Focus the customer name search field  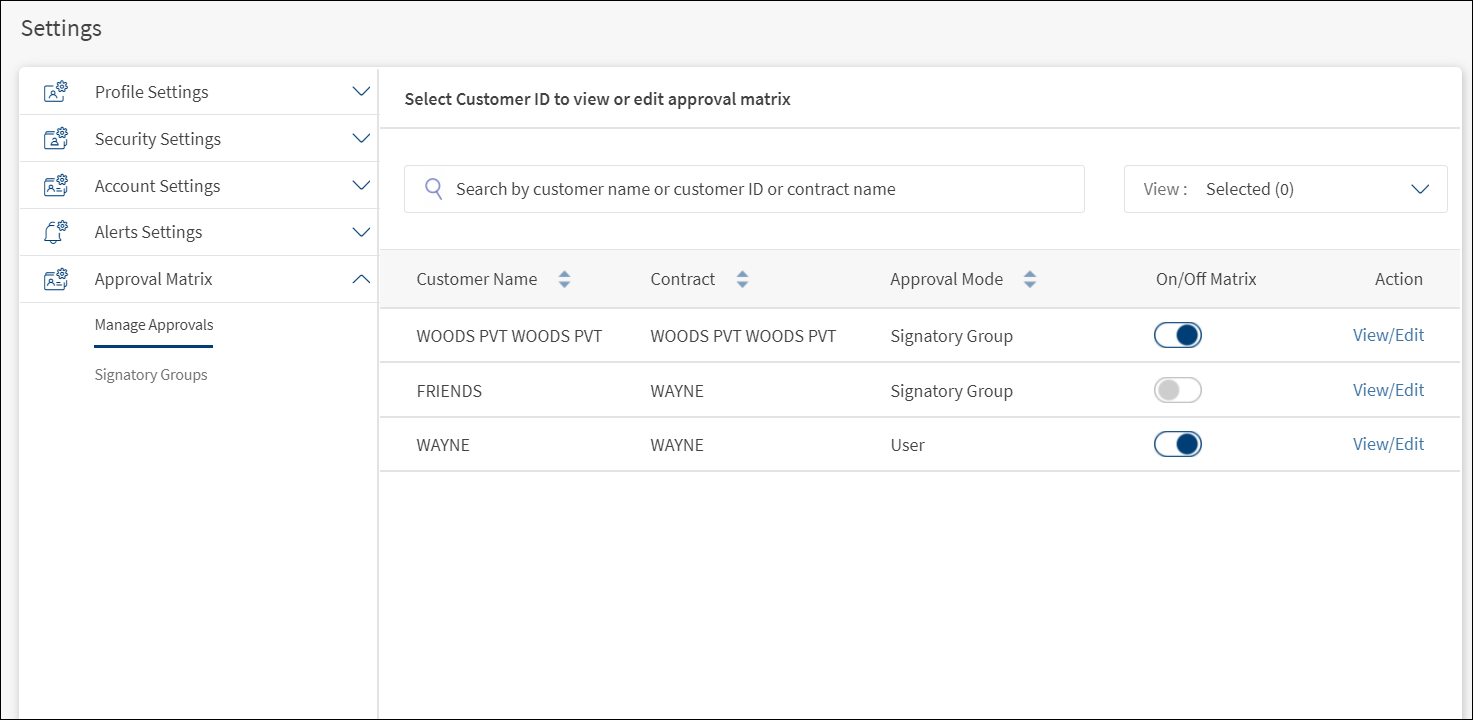[760, 189]
